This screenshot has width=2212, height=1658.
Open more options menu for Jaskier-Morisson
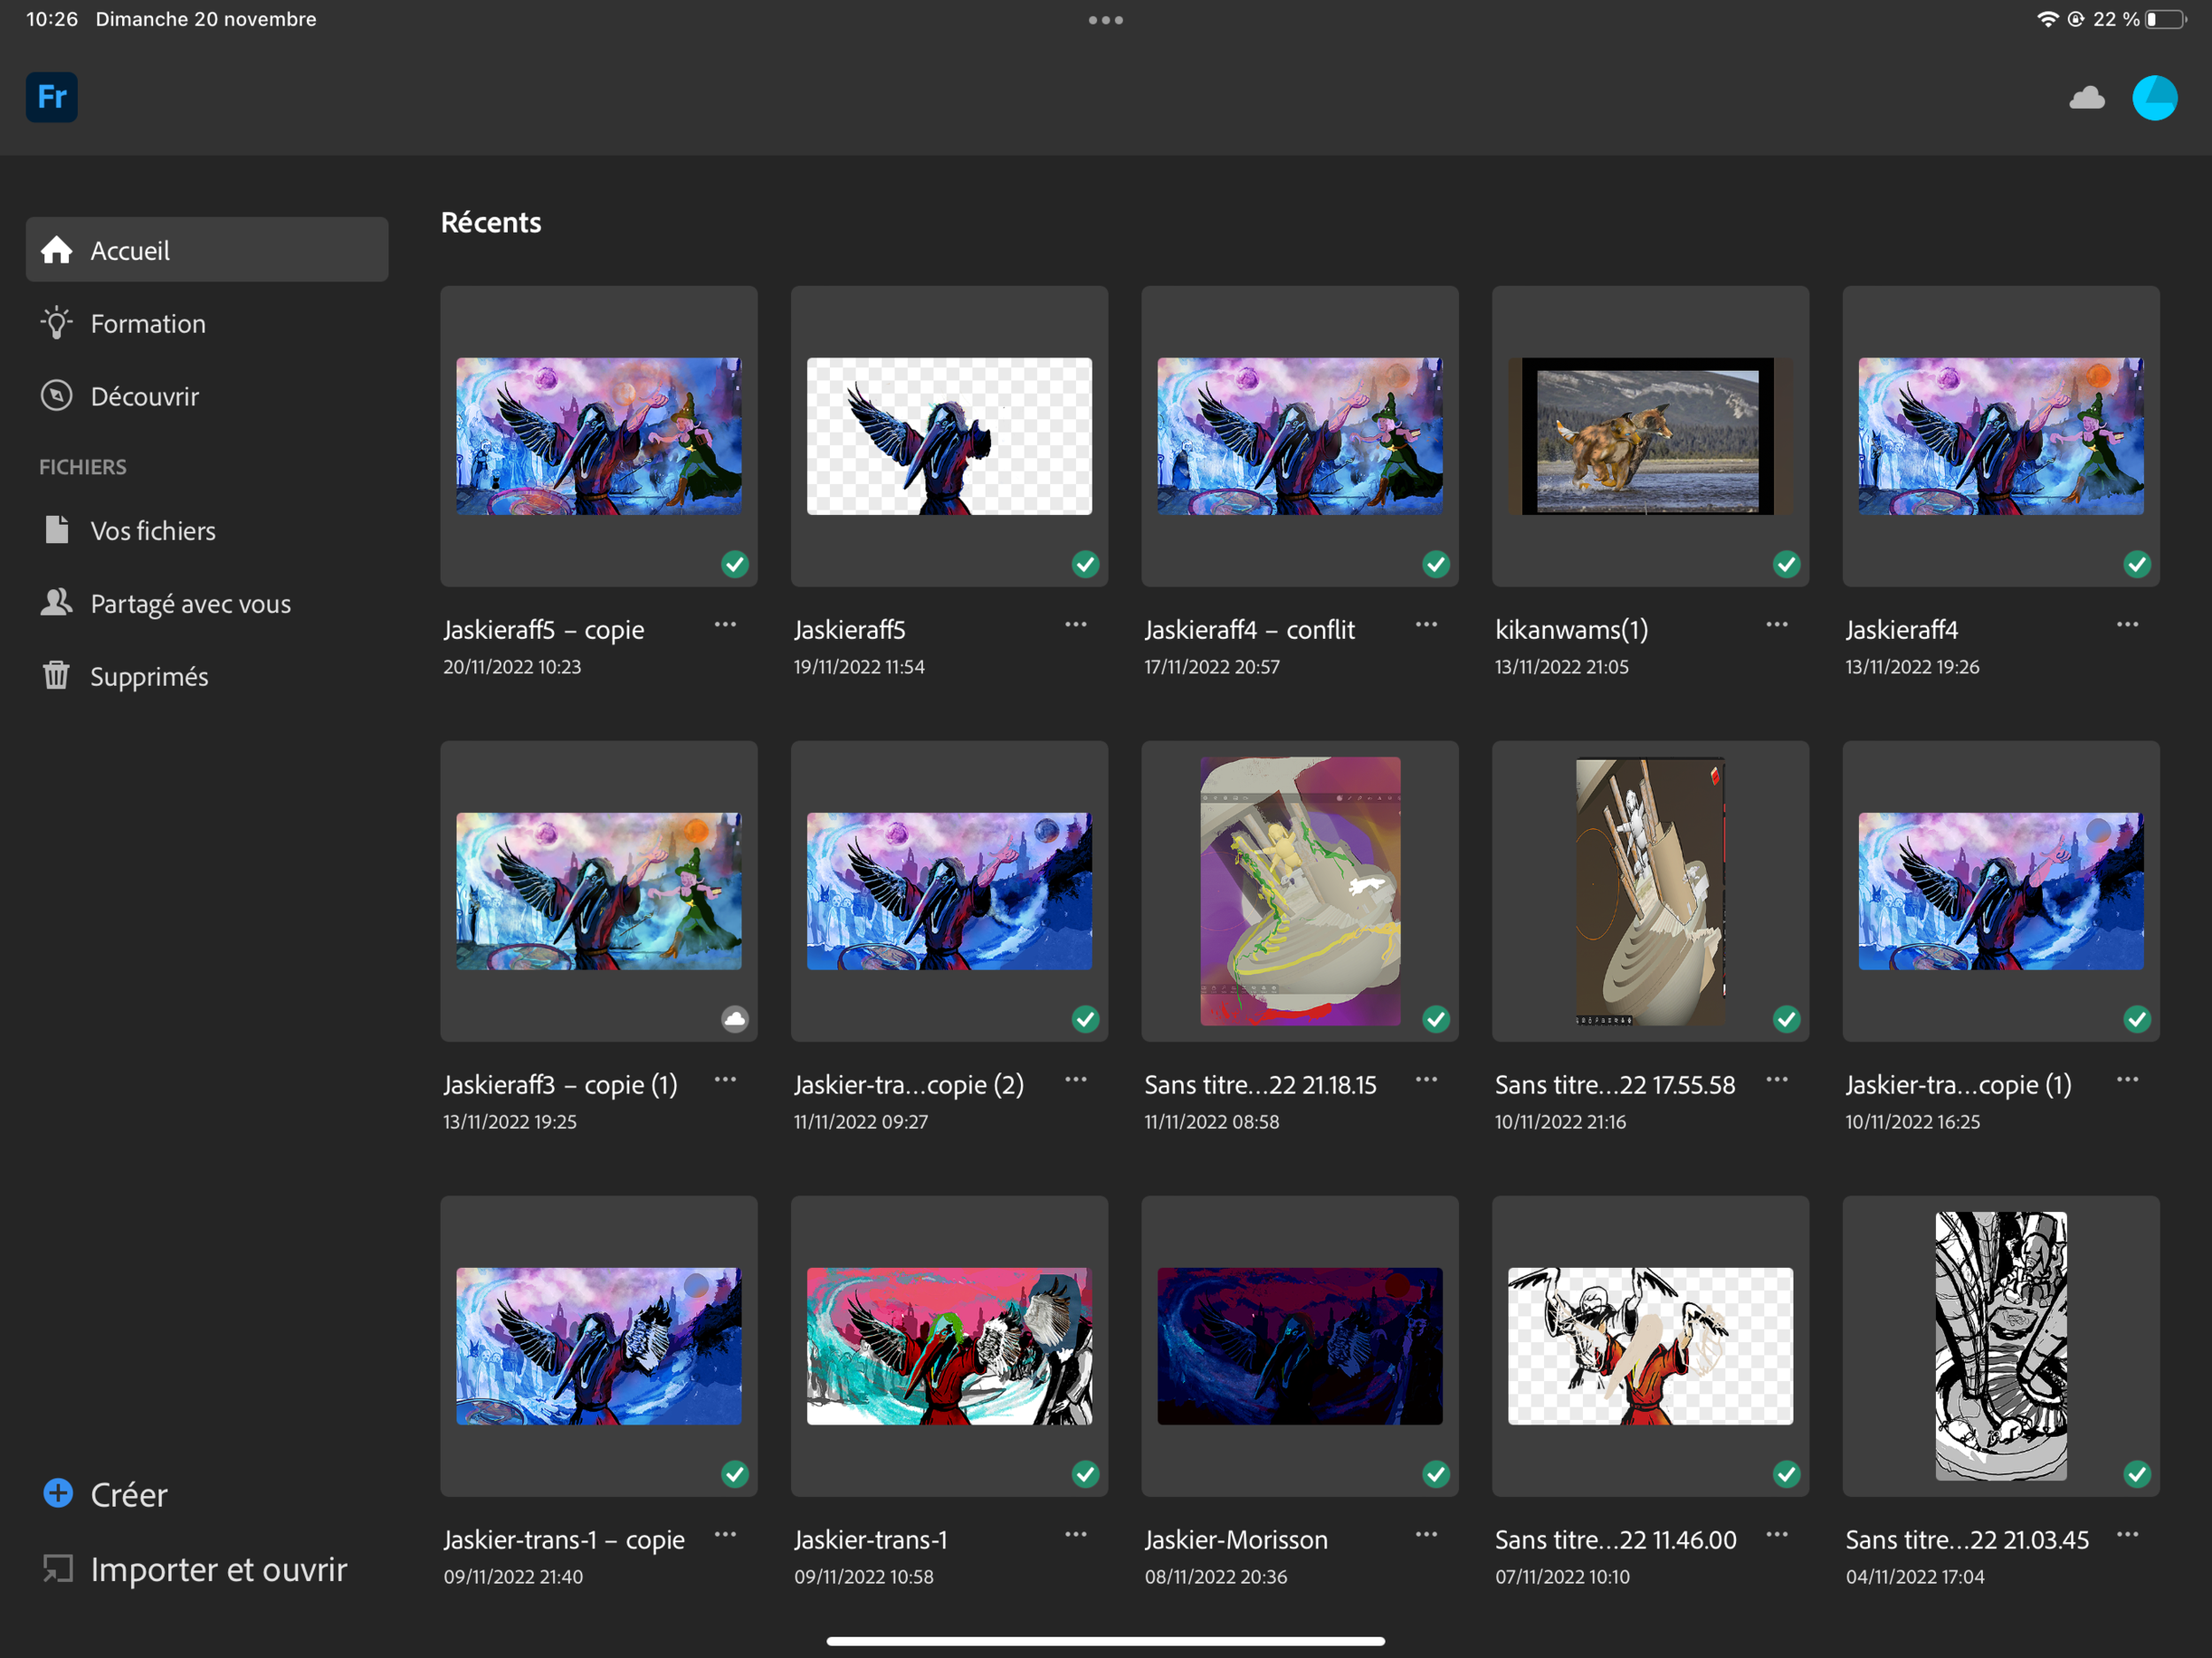tap(1426, 1534)
